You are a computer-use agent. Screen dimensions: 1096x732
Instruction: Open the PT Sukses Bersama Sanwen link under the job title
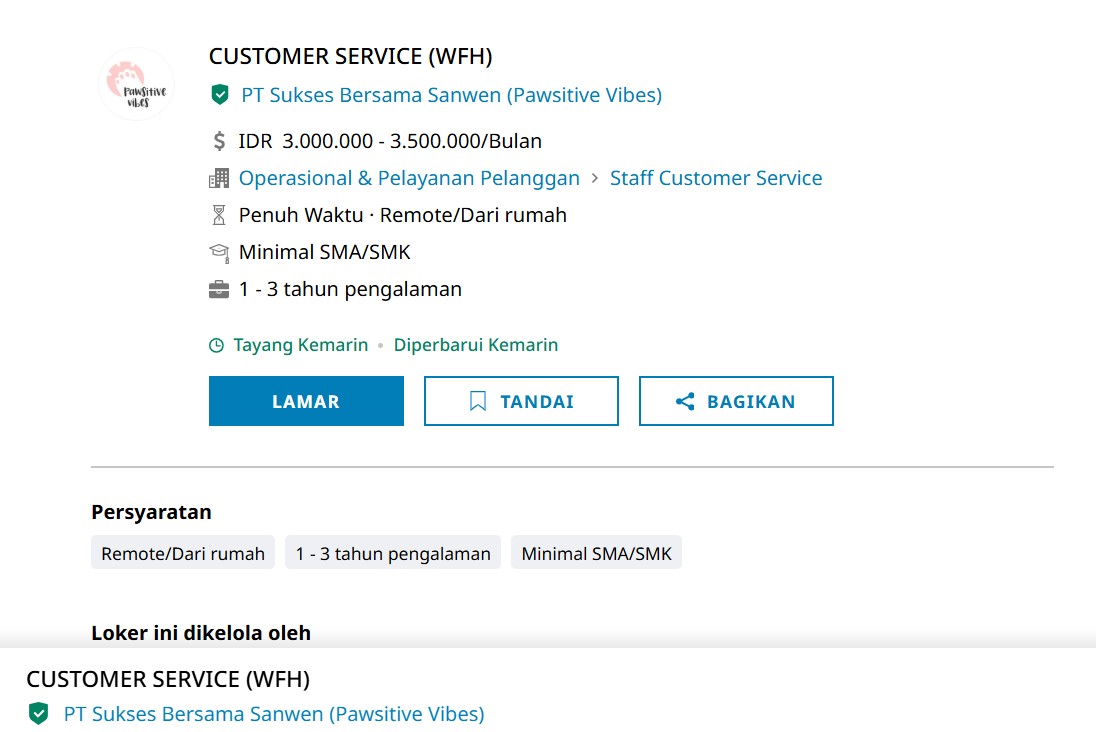coord(452,95)
